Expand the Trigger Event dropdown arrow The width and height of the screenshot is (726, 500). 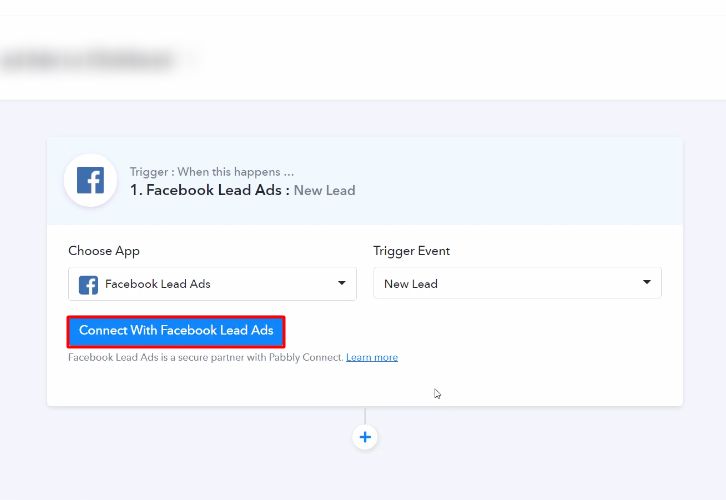click(x=647, y=282)
